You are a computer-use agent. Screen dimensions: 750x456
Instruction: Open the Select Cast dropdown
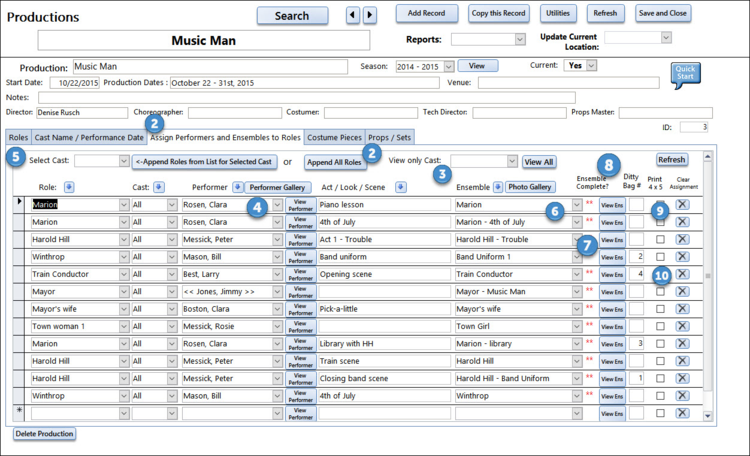coord(124,161)
